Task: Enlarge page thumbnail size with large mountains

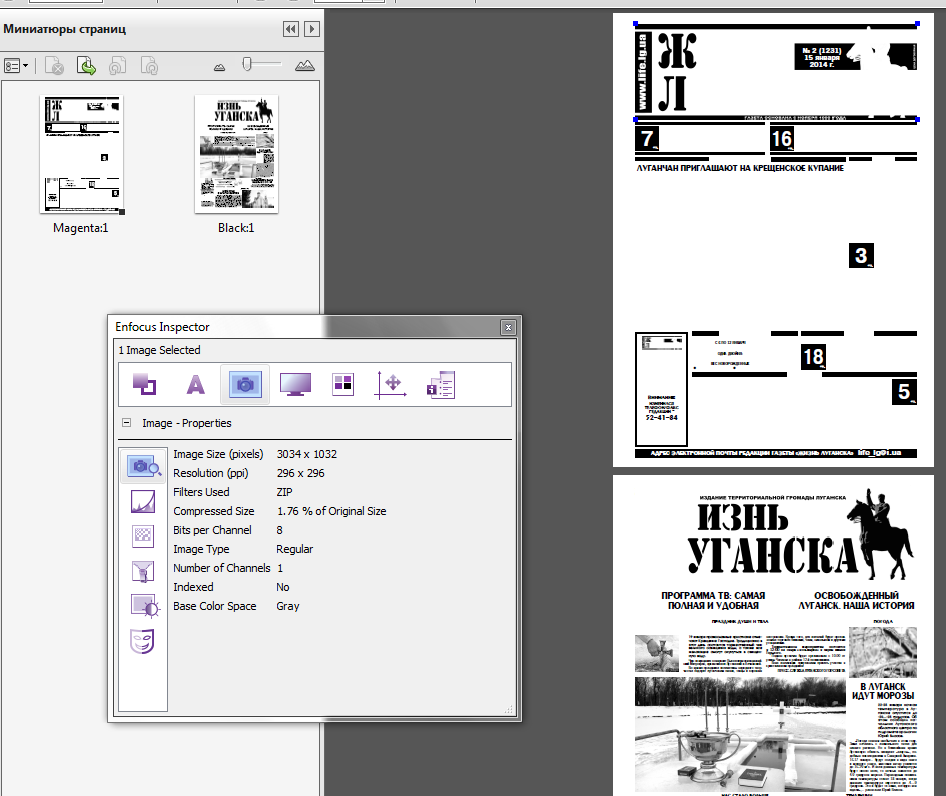Action: click(x=305, y=66)
